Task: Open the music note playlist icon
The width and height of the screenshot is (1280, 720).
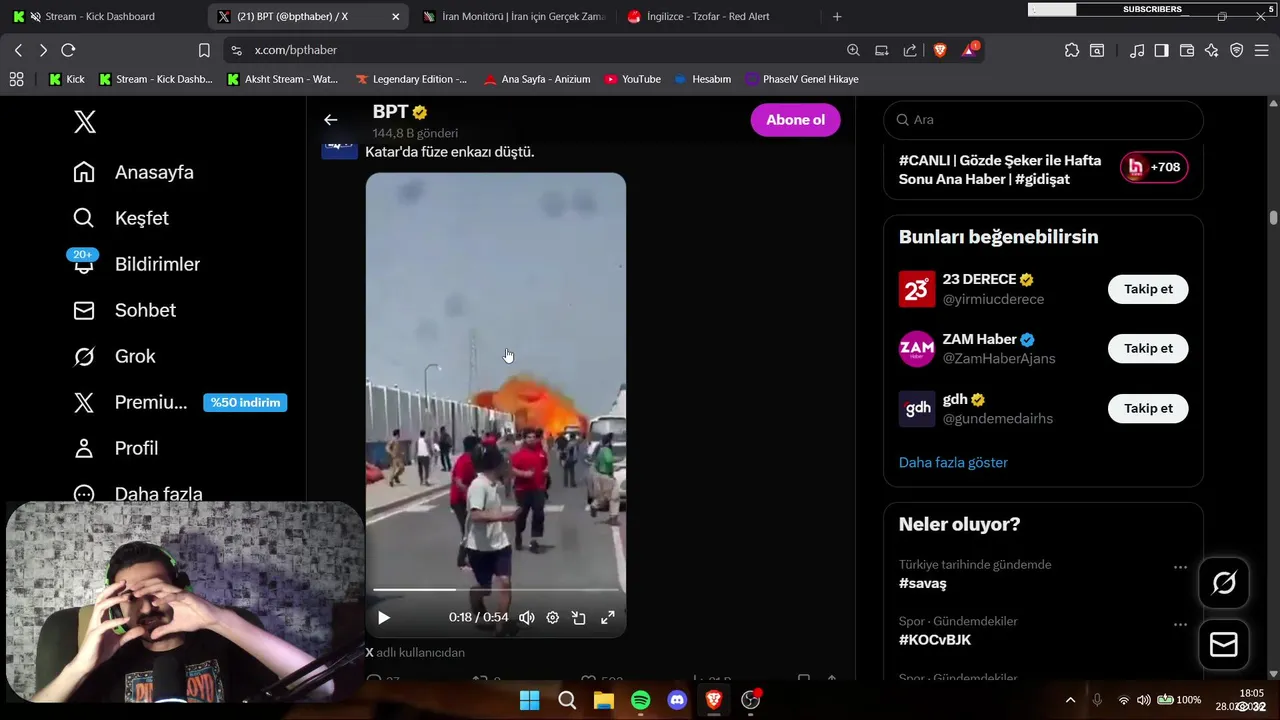Action: (1137, 50)
